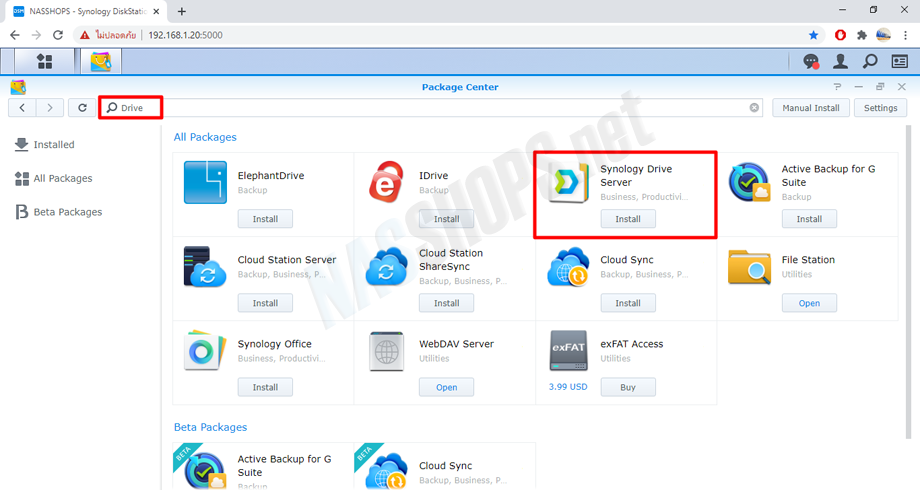Screen dimensions: 920x490
Task: Select All Packages in the sidebar
Action: (53, 178)
